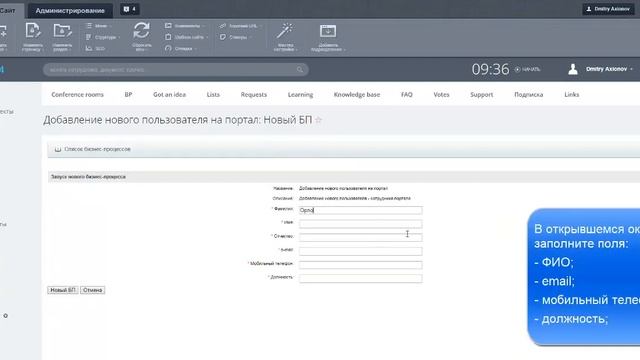Click the Новый БП button

(x=63, y=290)
